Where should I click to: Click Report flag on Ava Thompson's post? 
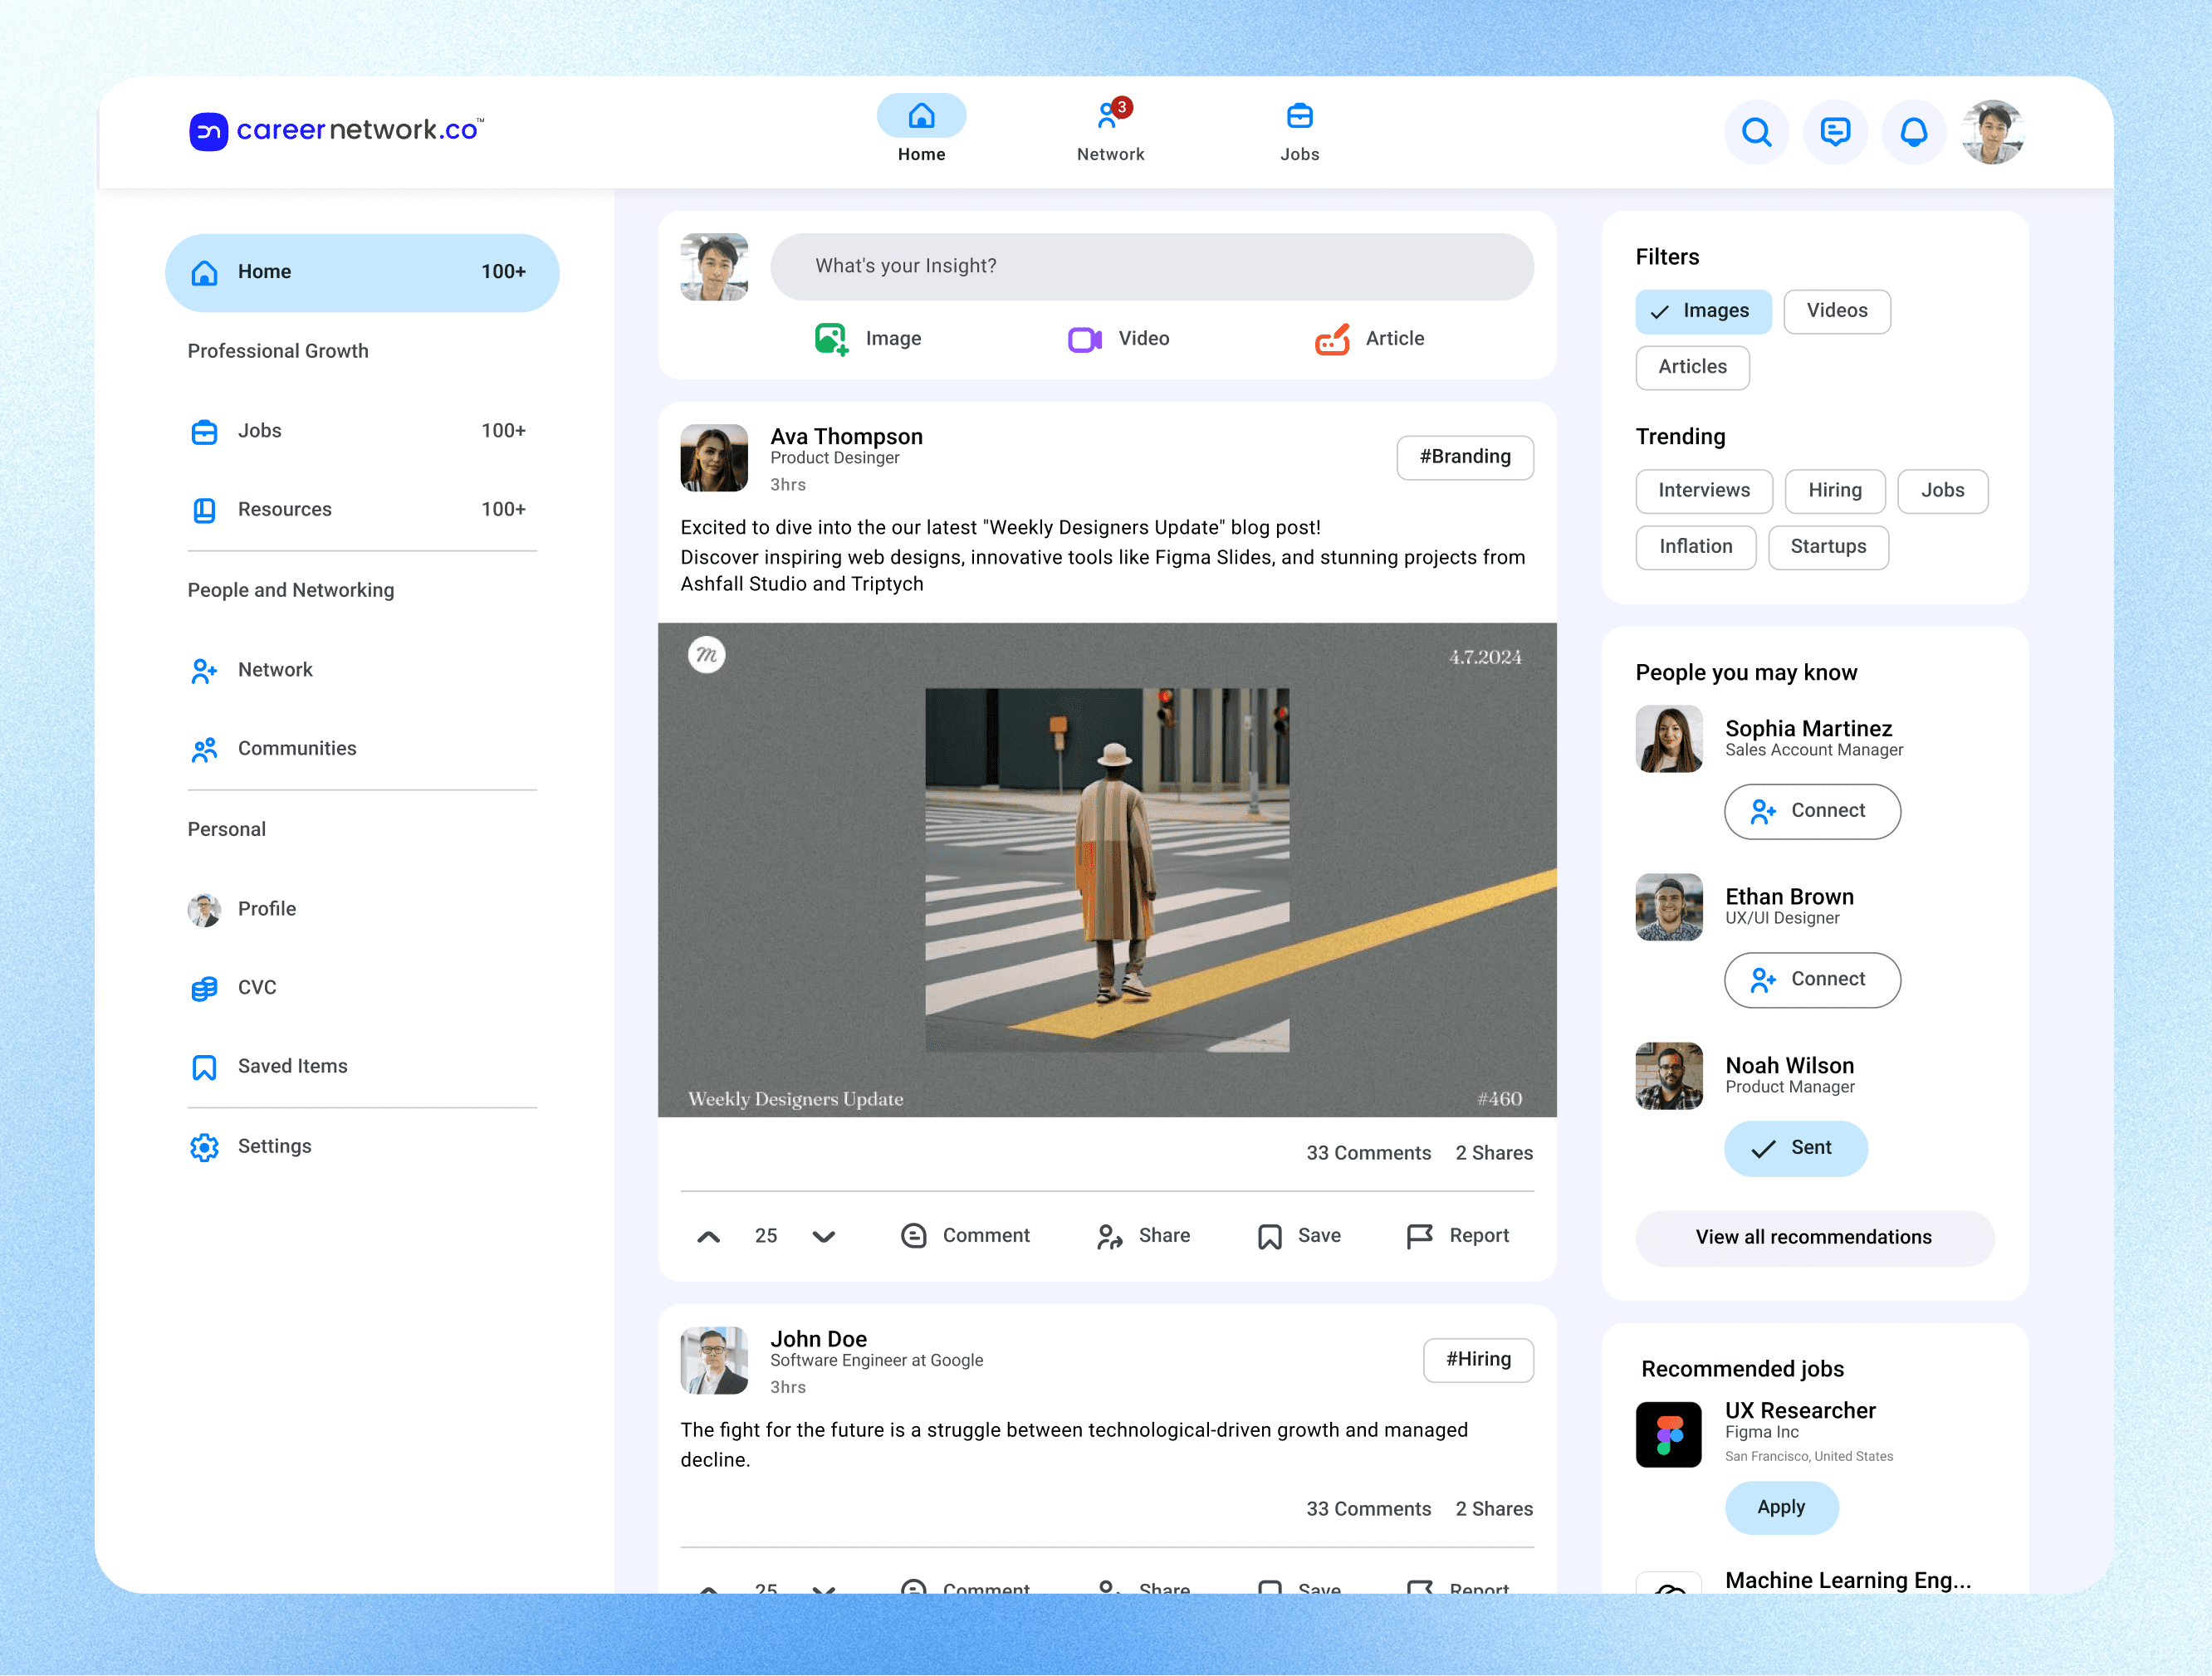[1419, 1236]
